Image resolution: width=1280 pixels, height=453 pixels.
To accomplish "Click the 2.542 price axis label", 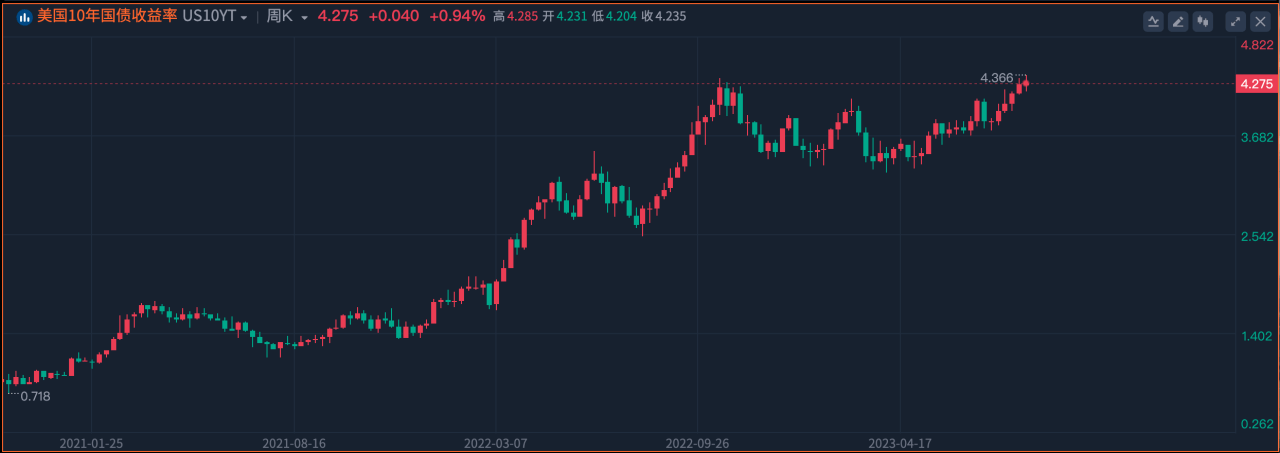I will coord(1255,237).
